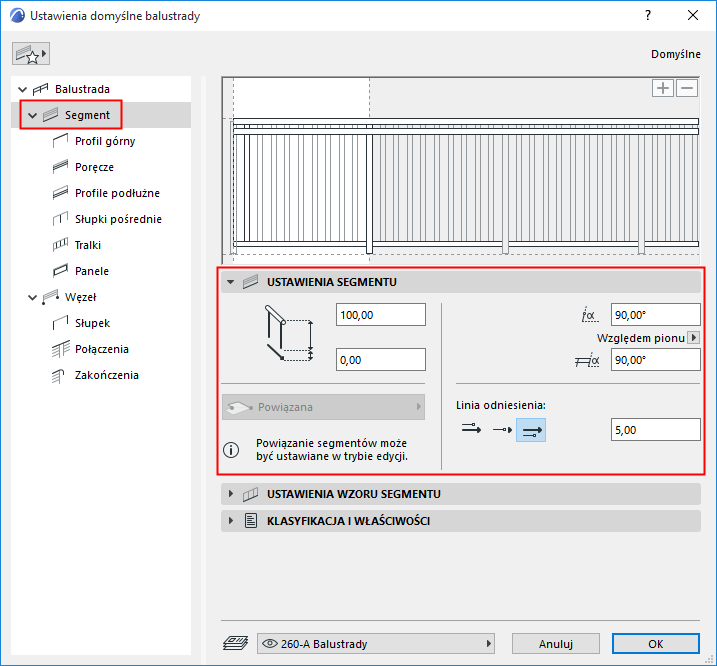This screenshot has width=717, height=666.
Task: Collapse the Segment tree node
Action: coord(32,115)
